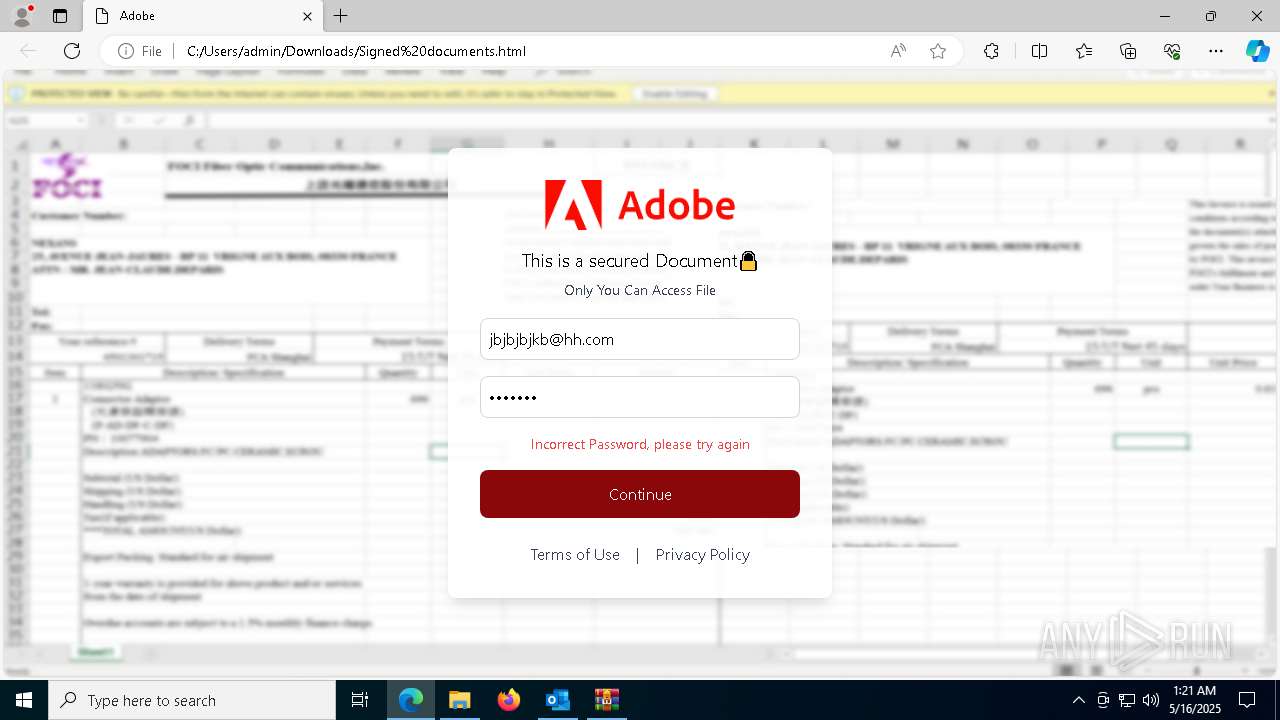Launch Firefox from taskbar

tap(508, 700)
